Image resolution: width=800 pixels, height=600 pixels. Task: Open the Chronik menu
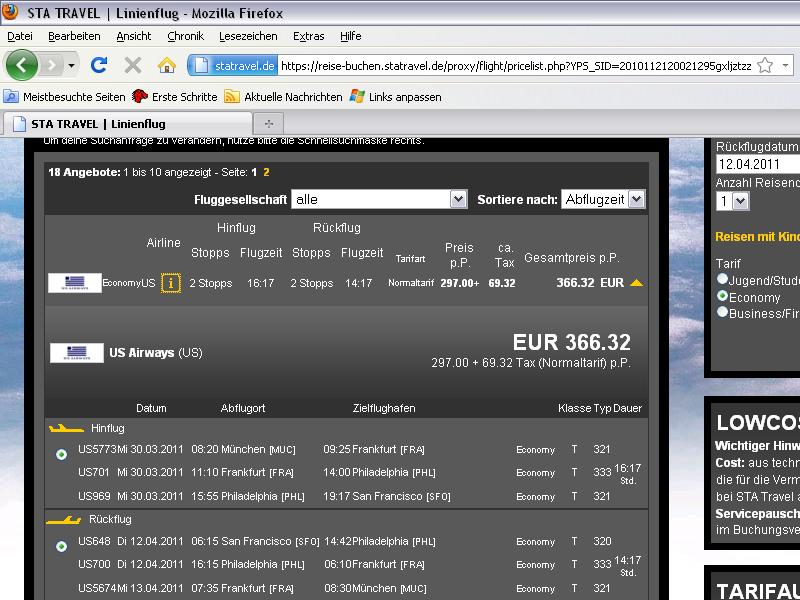pyautogui.click(x=186, y=36)
